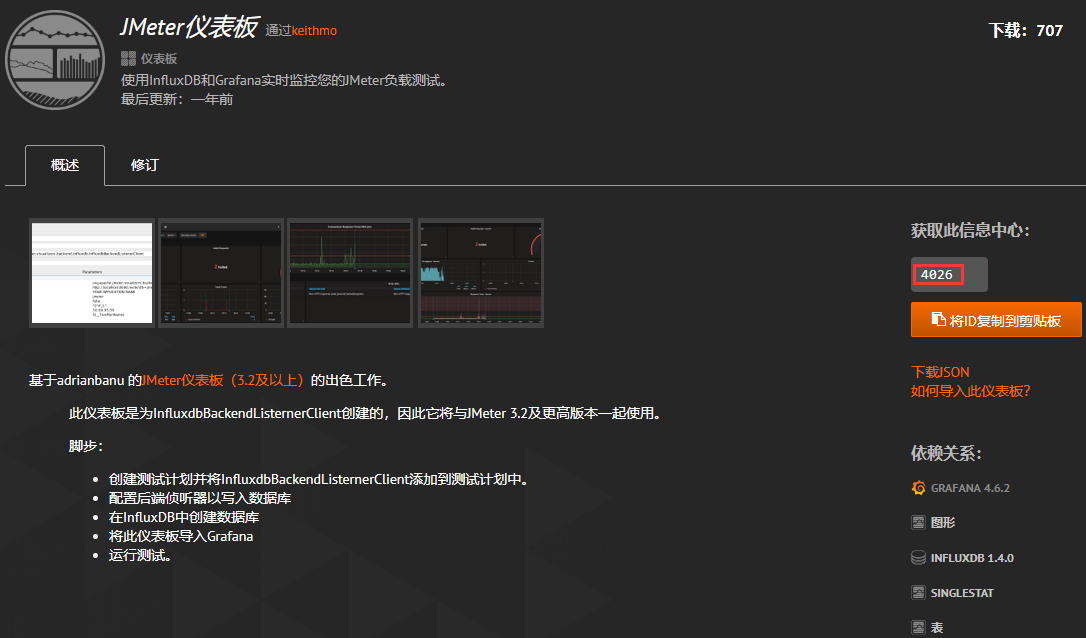Open JMeter仪表板（3.2及以上）link
Image resolution: width=1086 pixels, height=638 pixels.
click(223, 380)
